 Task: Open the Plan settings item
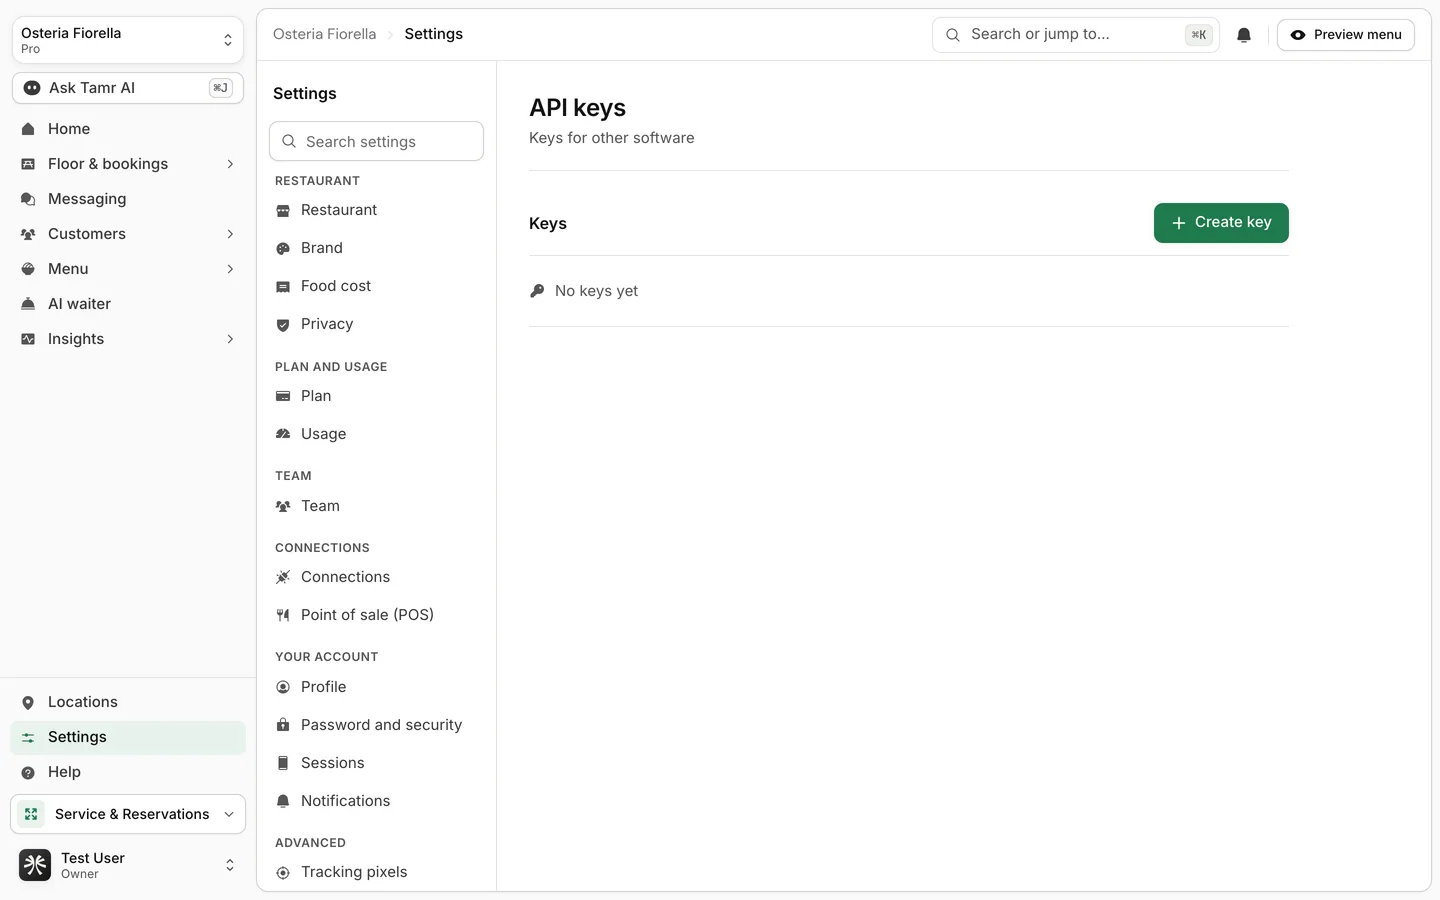point(376,396)
